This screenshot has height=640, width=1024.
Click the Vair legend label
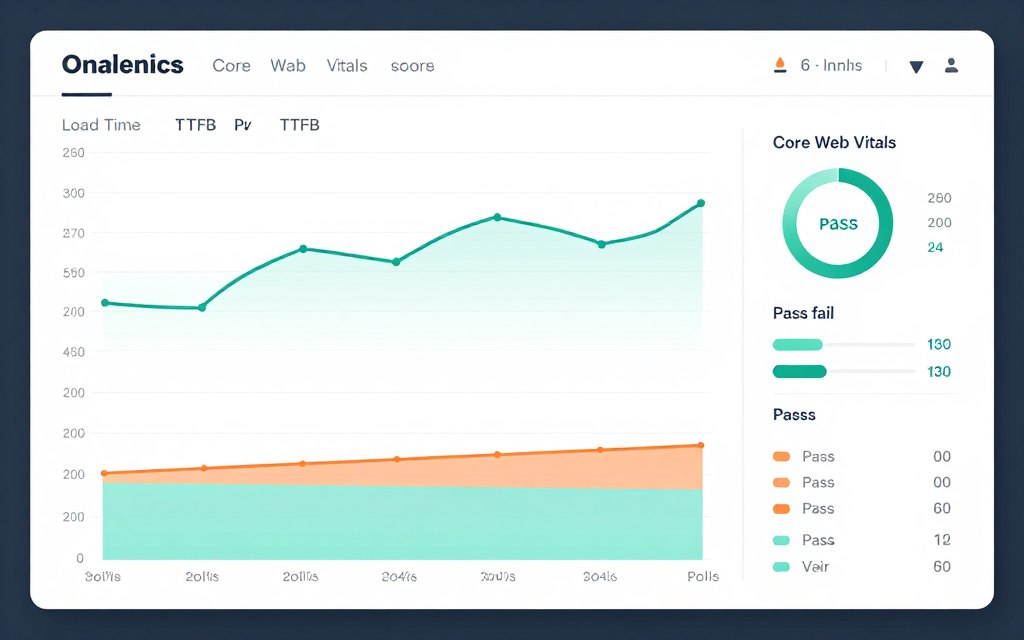click(x=816, y=567)
